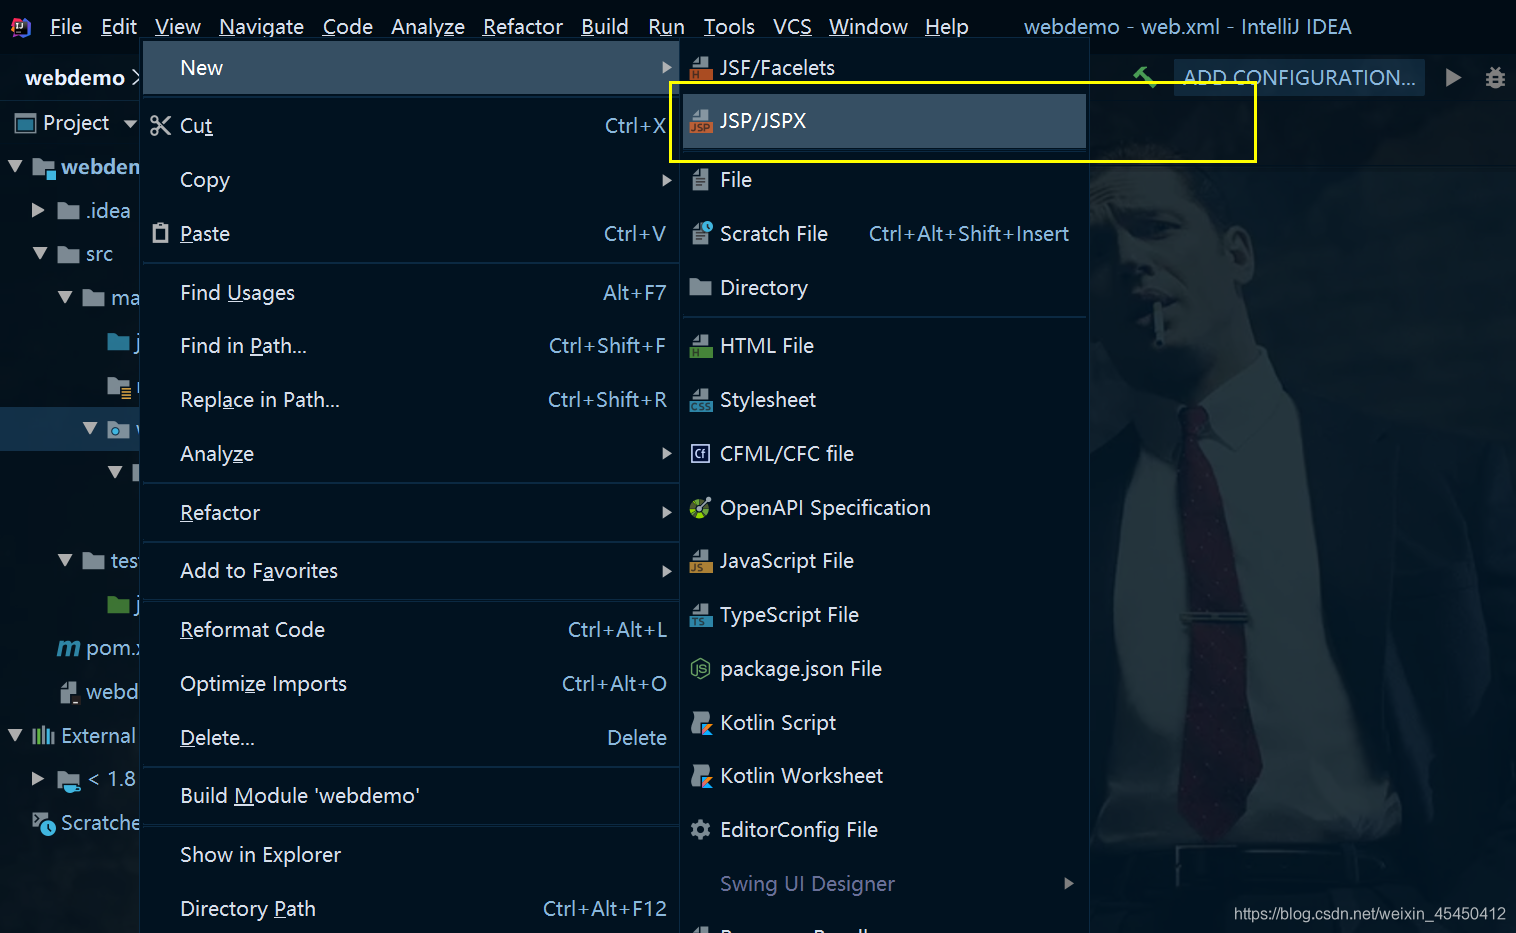Screen dimensions: 1516x933
Task: Open the View menu
Action: click(178, 27)
